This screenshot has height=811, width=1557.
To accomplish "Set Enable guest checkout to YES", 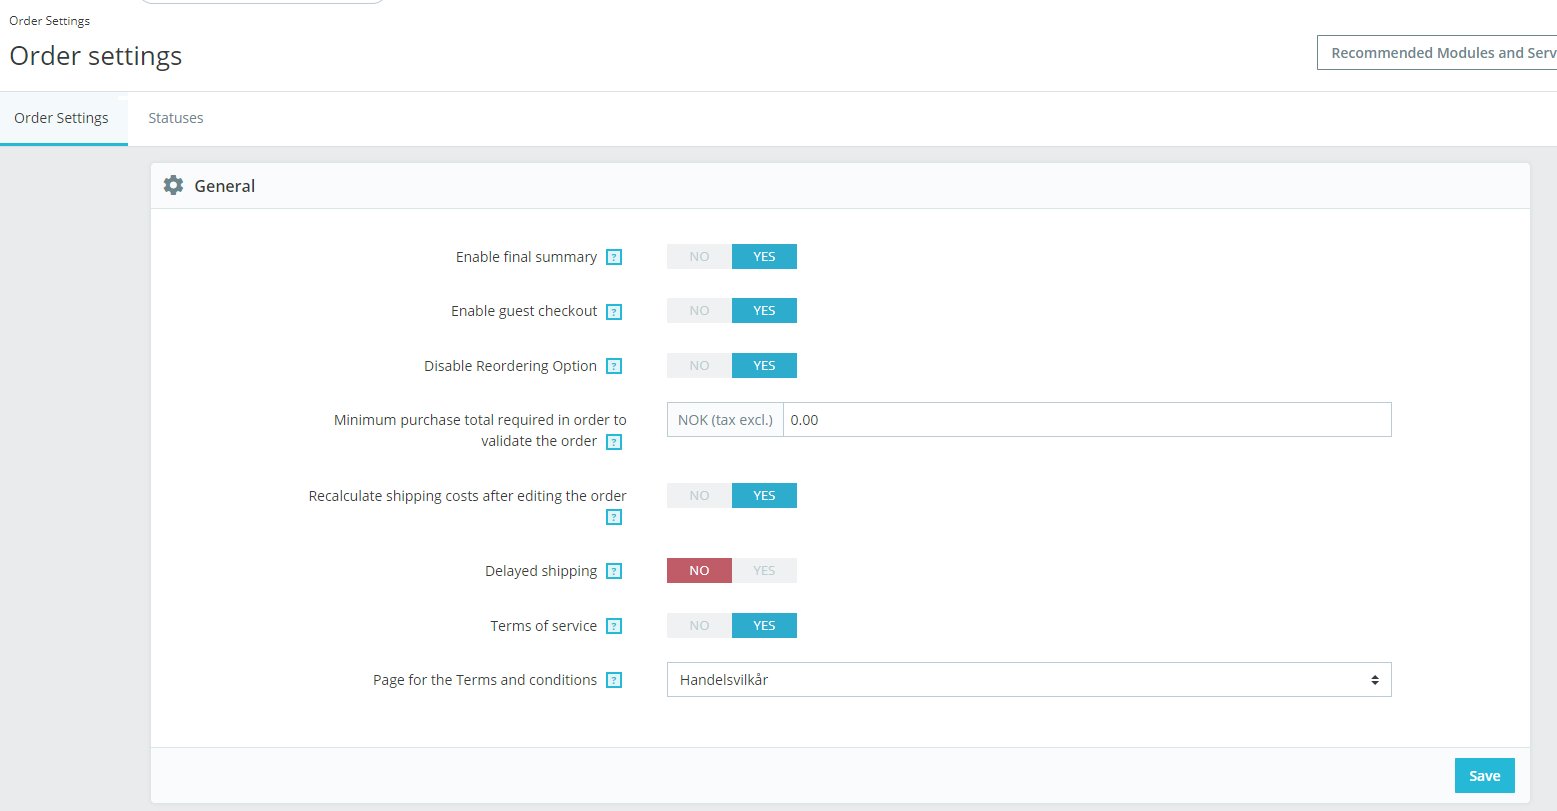I will coord(764,311).
